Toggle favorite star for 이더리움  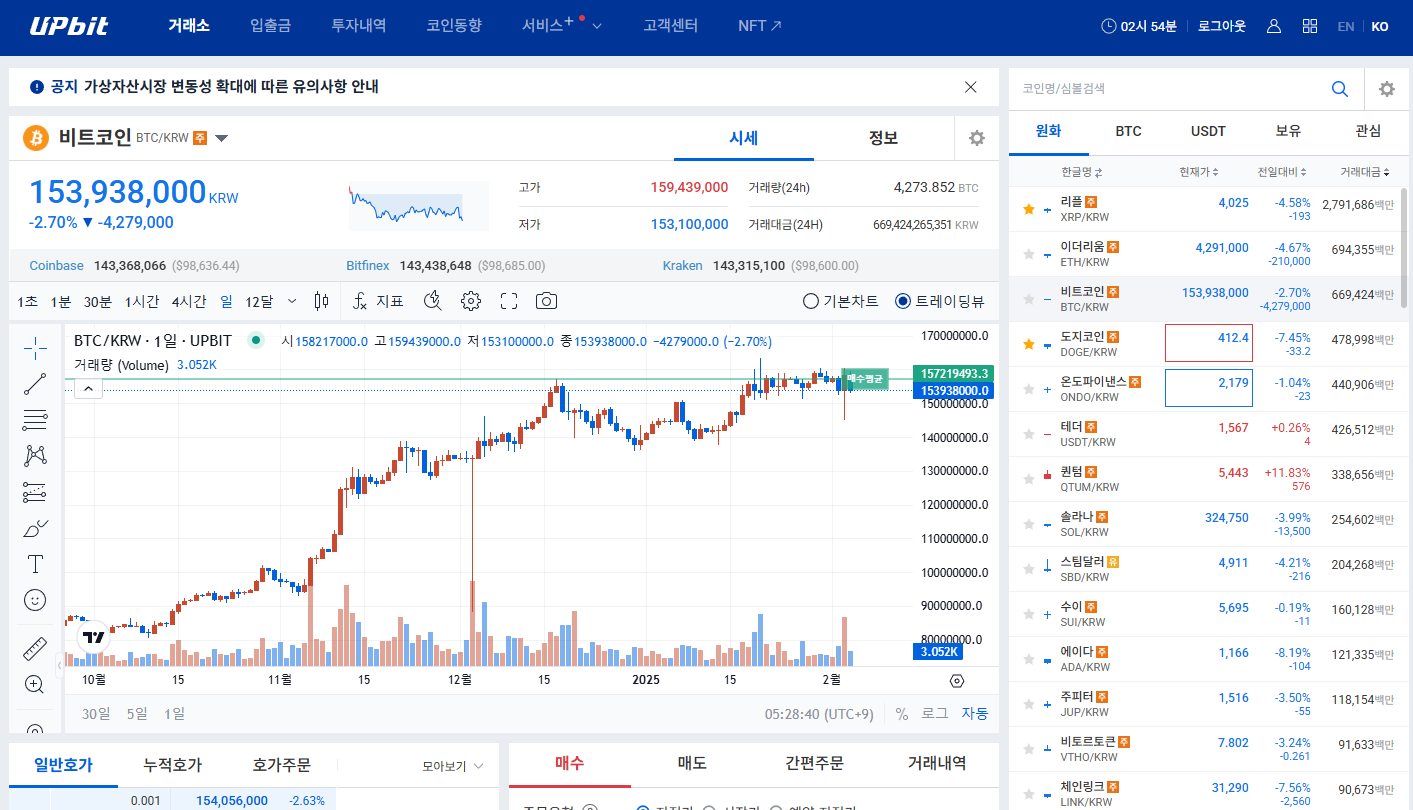tap(1028, 255)
